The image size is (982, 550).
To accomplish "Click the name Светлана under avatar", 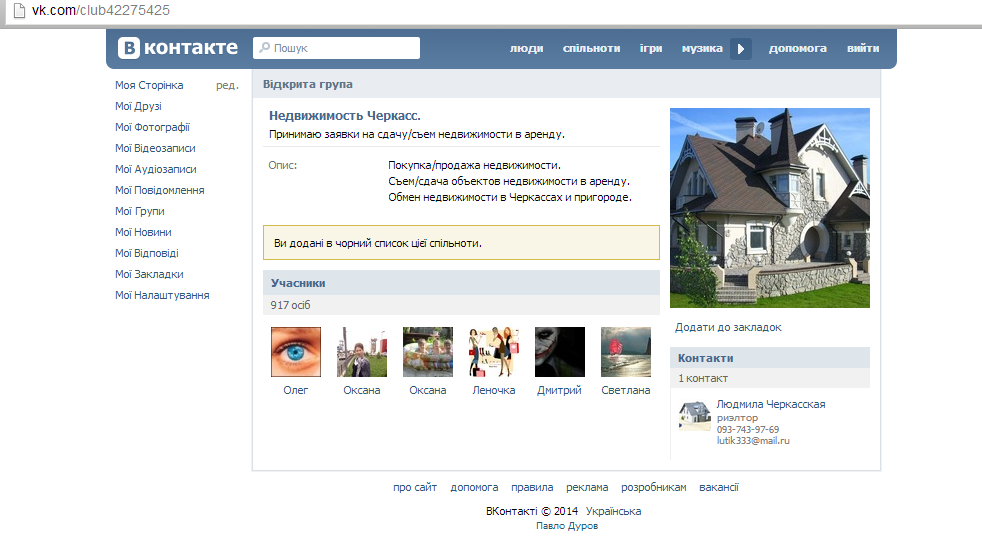I will (x=626, y=390).
